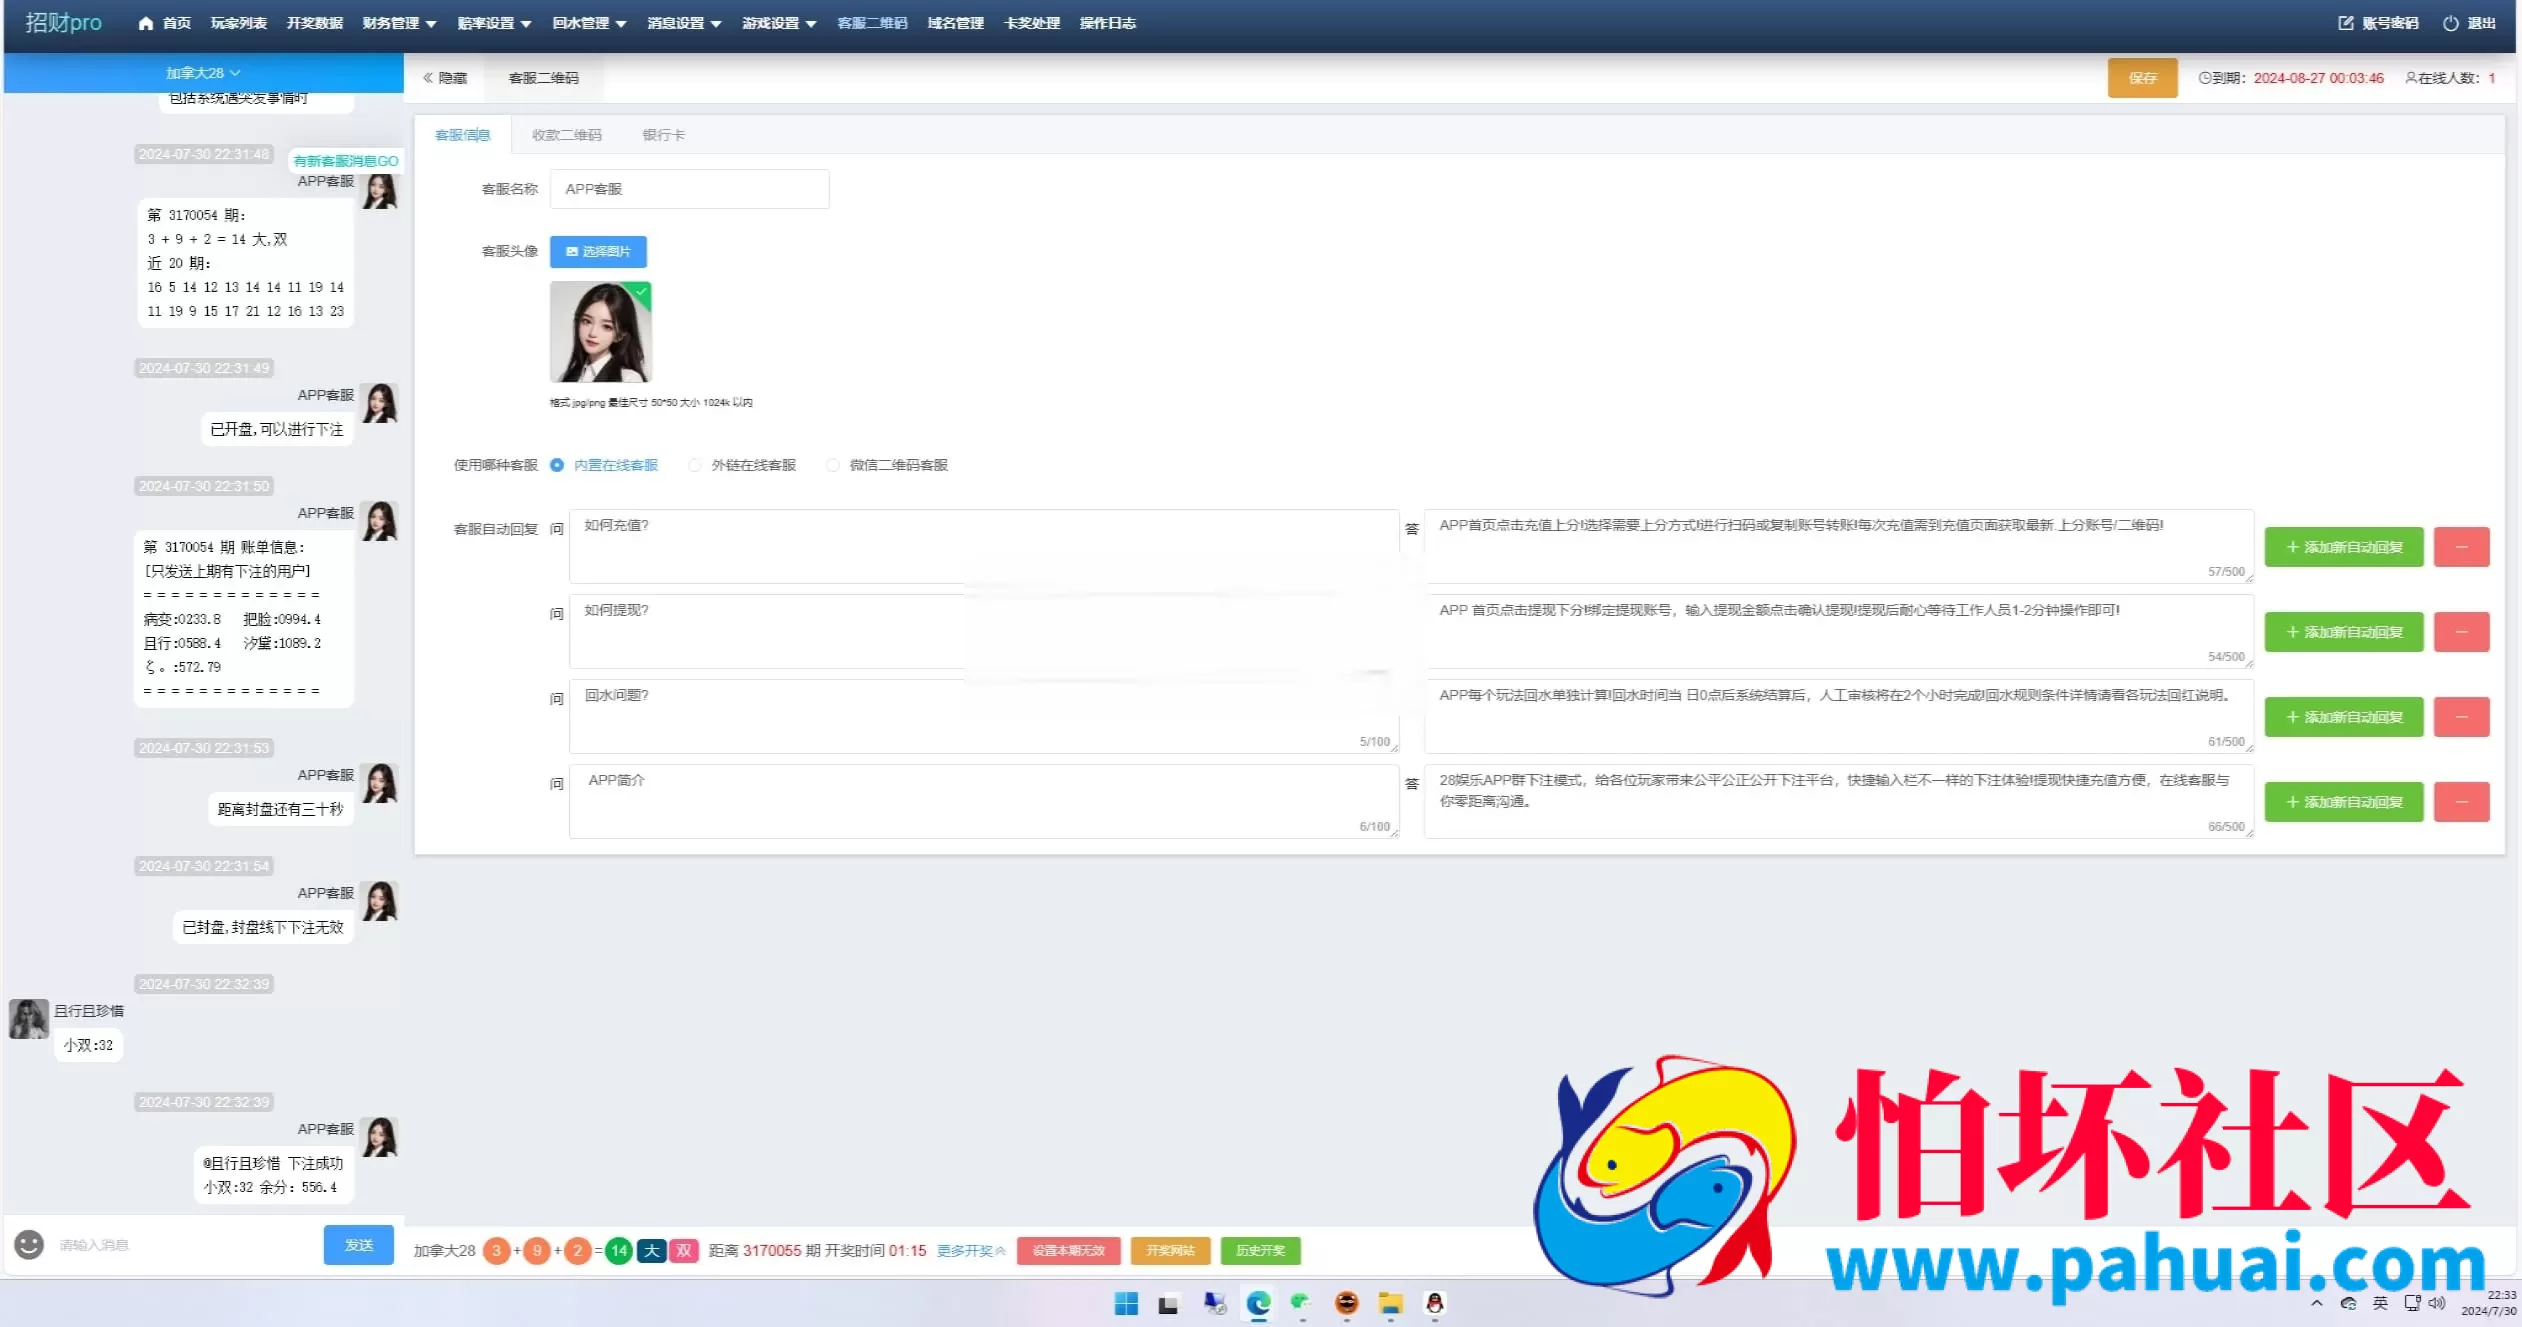Show hidden system tray icons
The image size is (2522, 1327).
pyautogui.click(x=2317, y=1303)
